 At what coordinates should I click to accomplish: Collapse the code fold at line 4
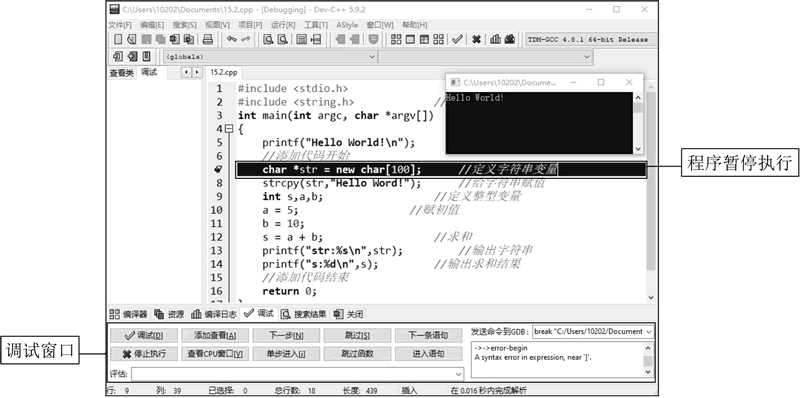tap(229, 129)
